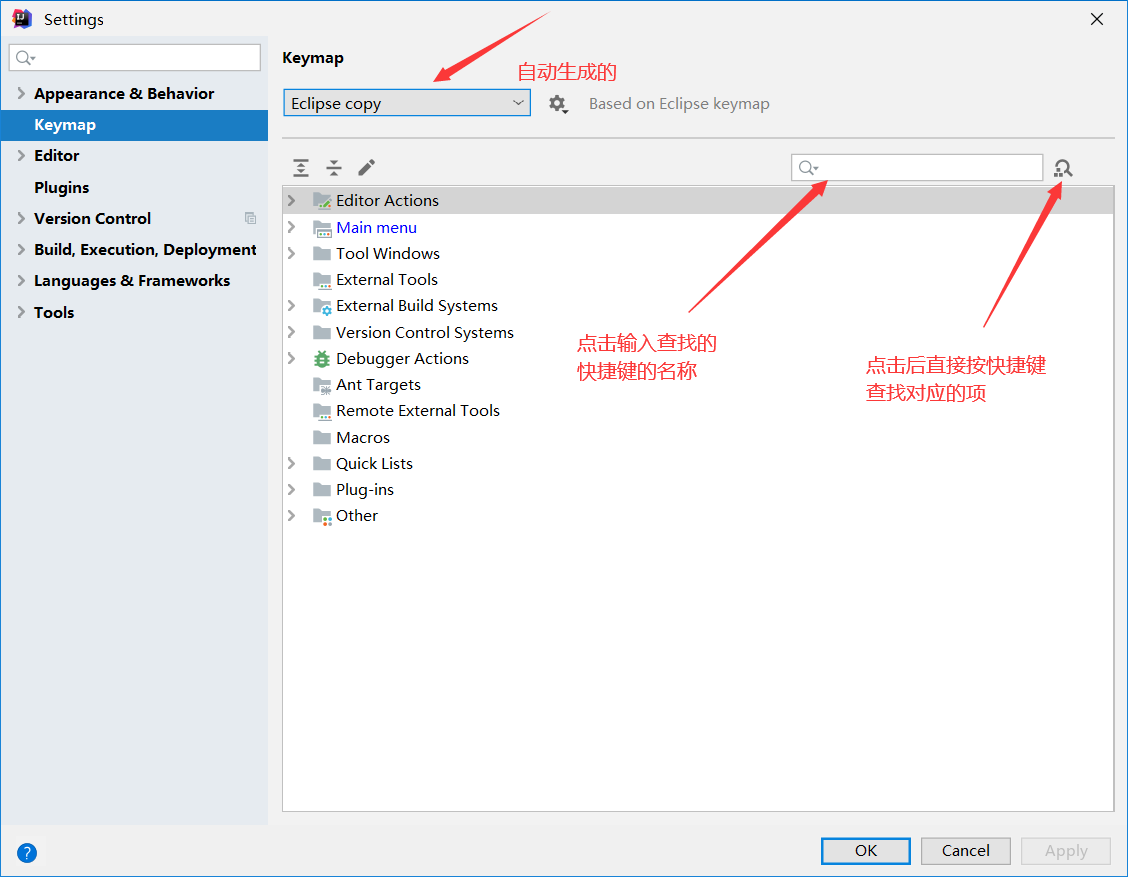Expand Appearance & Behavior settings section
The height and width of the screenshot is (877, 1128).
(x=21, y=94)
